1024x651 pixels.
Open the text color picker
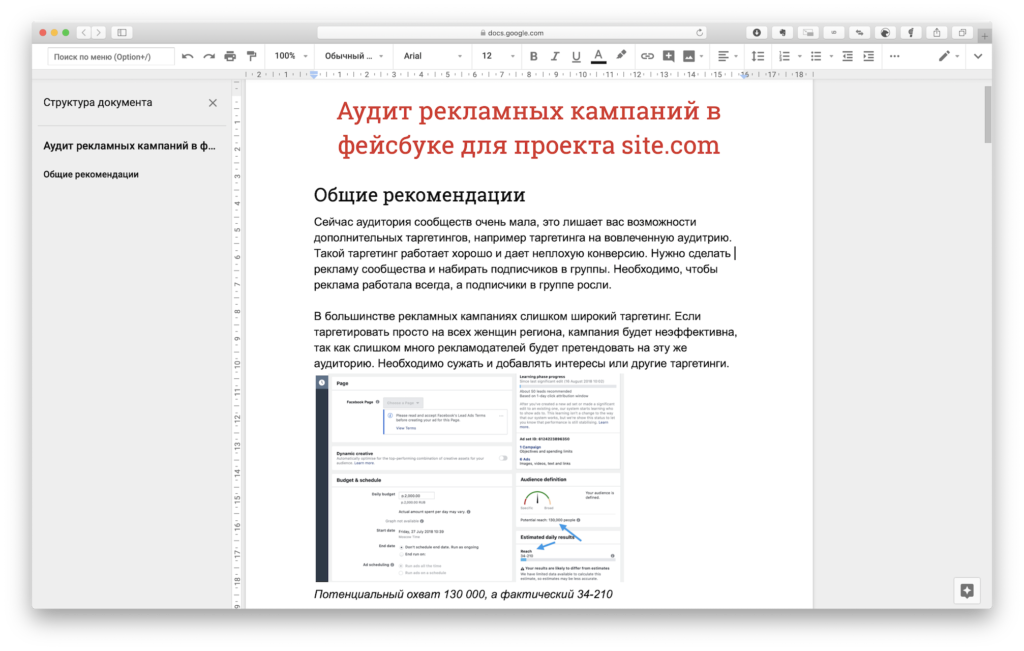click(598, 57)
